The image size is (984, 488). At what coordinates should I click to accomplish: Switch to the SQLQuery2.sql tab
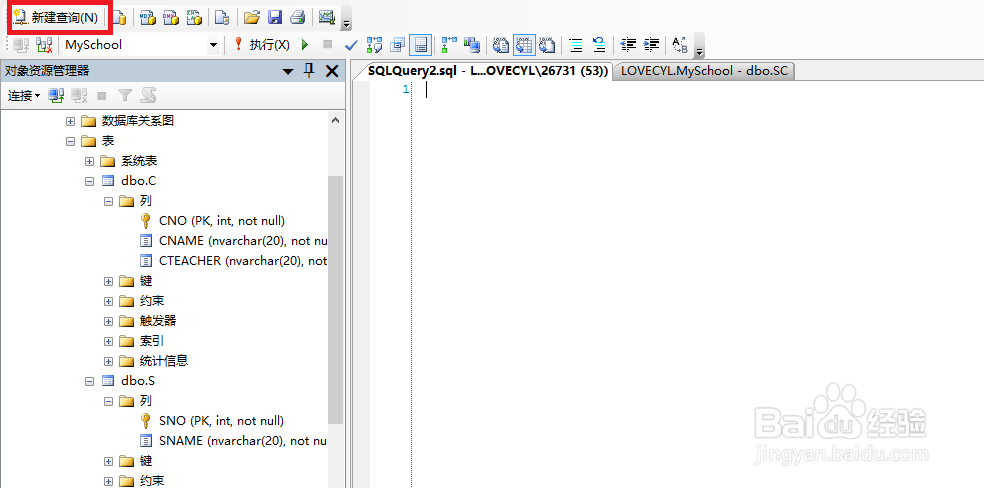[488, 71]
